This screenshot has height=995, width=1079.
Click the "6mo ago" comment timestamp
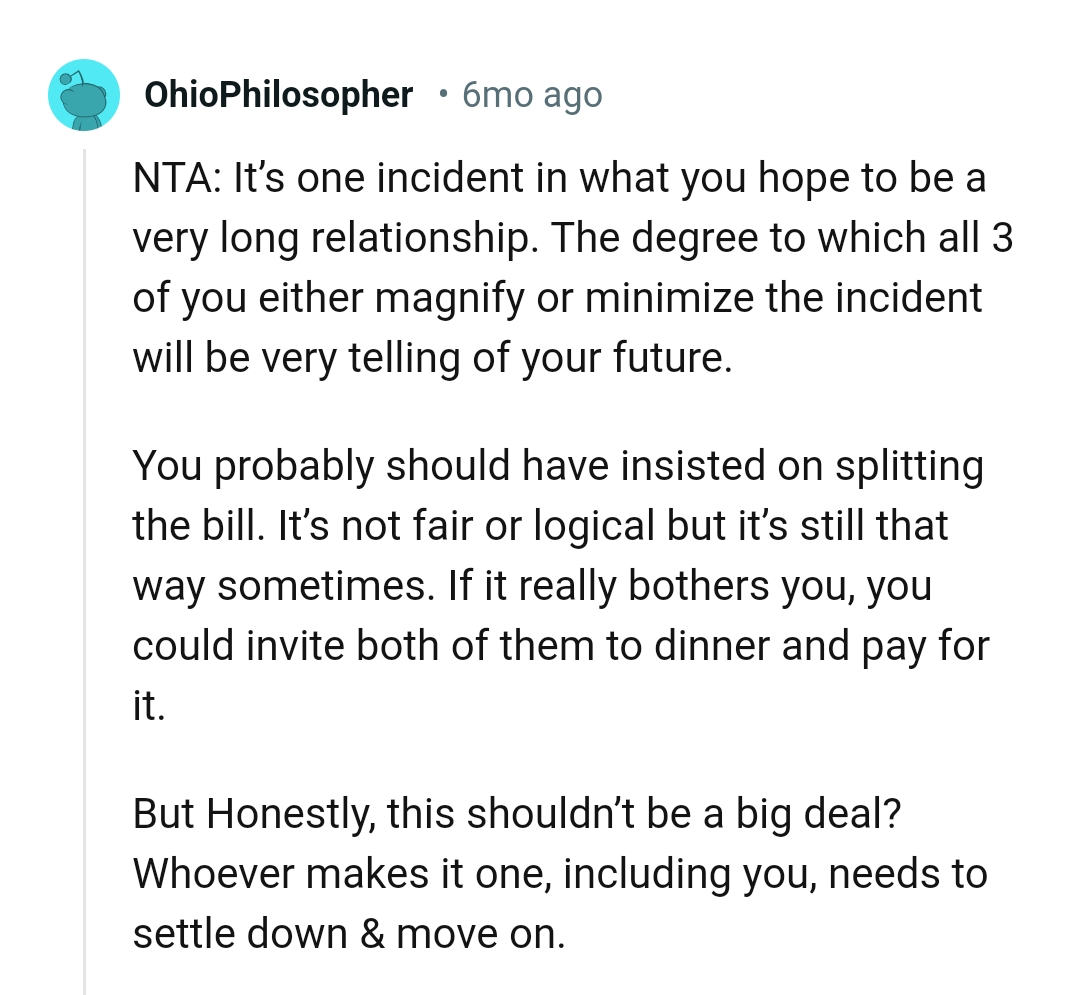tap(532, 95)
